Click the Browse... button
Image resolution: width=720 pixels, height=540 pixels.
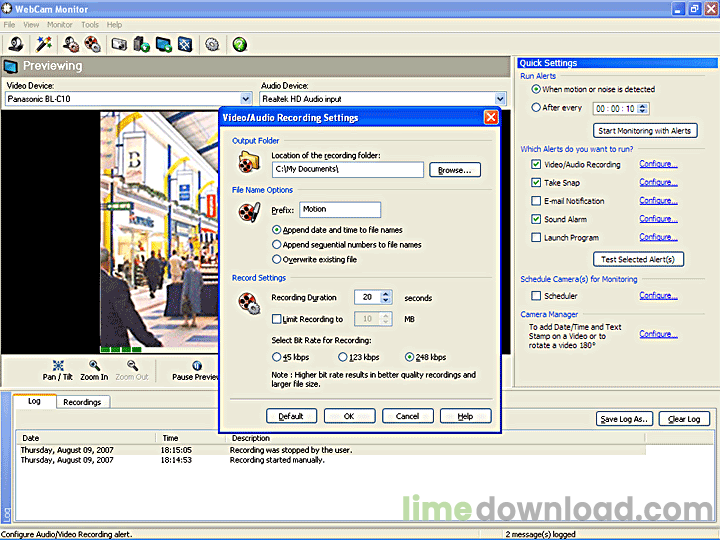point(455,170)
